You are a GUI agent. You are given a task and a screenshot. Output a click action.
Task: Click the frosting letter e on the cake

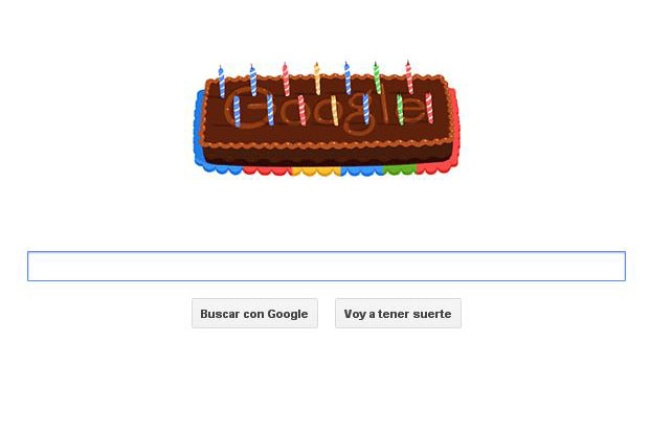coord(412,109)
